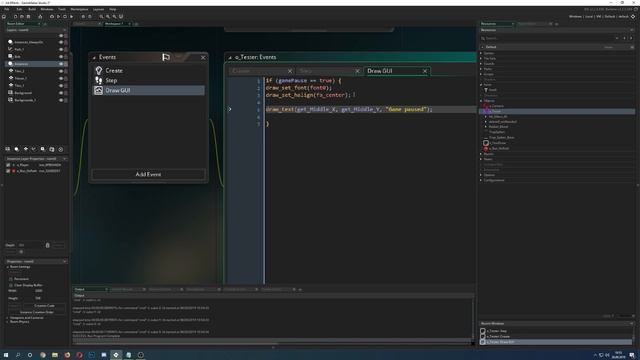This screenshot has height=360, width=640.
Task: Click the zoom out toolbar icon
Action: [102, 17]
